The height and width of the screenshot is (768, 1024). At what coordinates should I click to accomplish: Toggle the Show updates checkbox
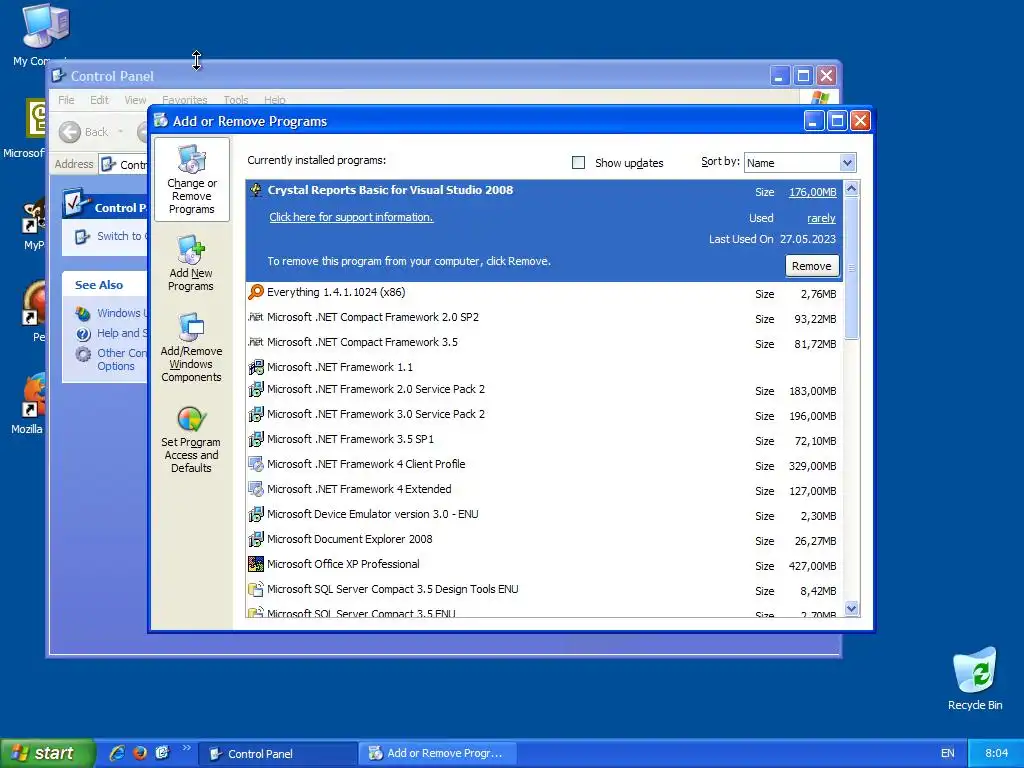(578, 163)
